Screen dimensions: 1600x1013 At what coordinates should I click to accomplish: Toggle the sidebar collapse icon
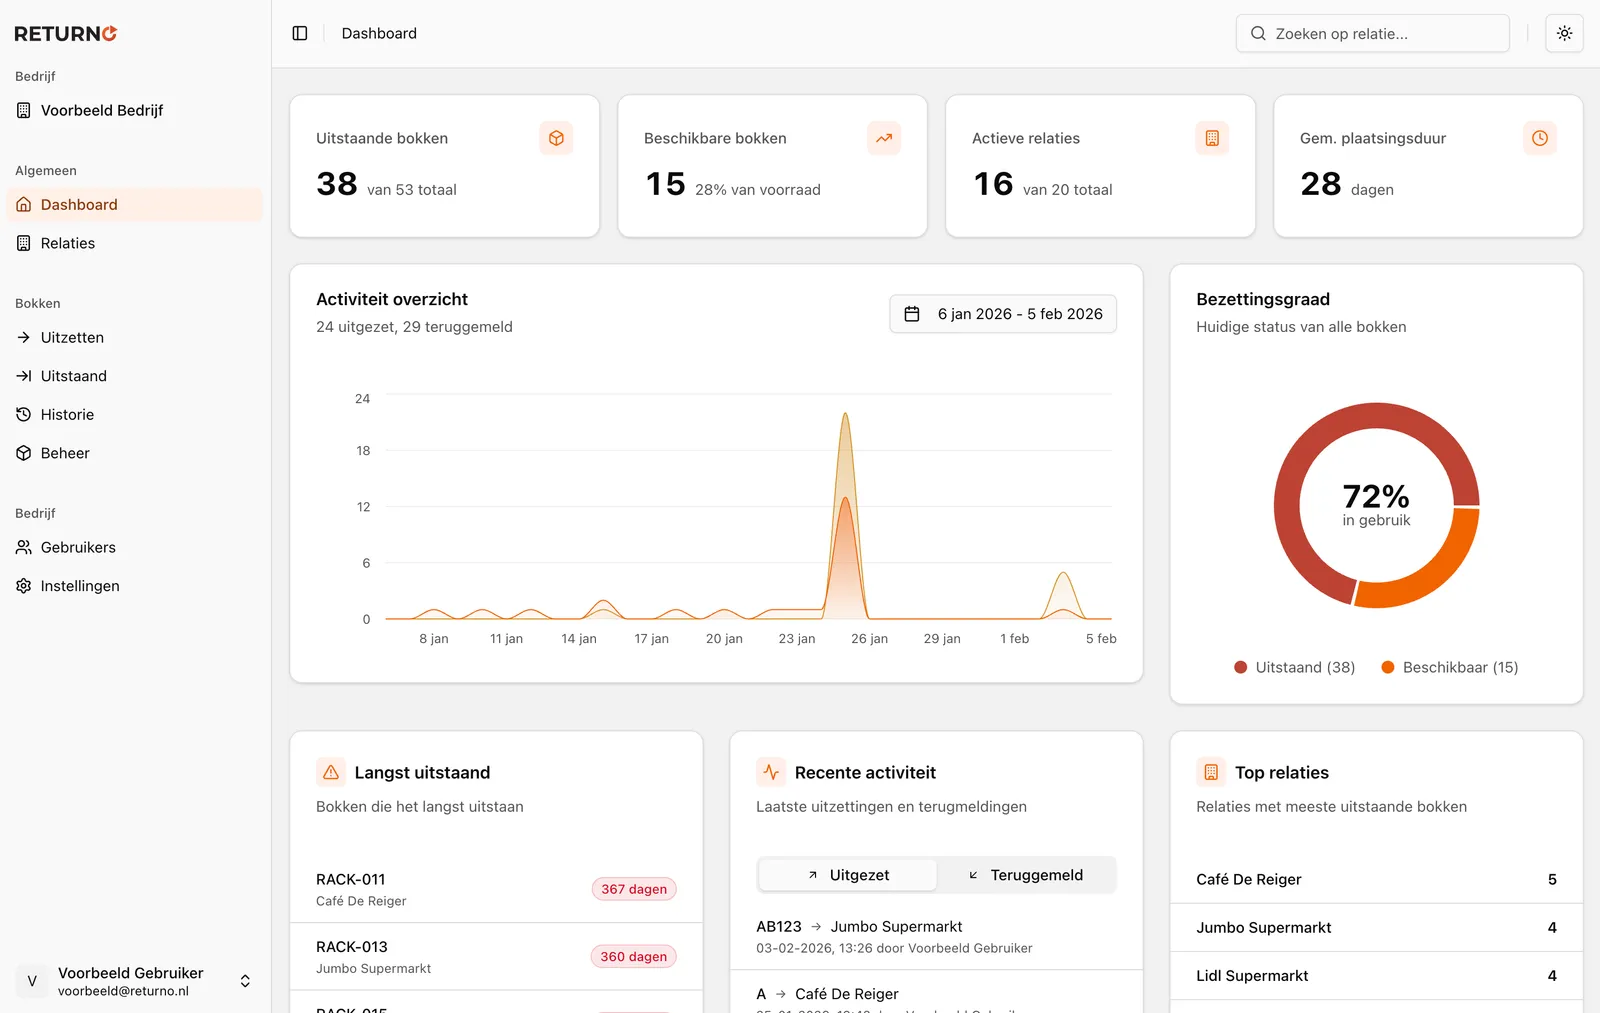pyautogui.click(x=299, y=33)
